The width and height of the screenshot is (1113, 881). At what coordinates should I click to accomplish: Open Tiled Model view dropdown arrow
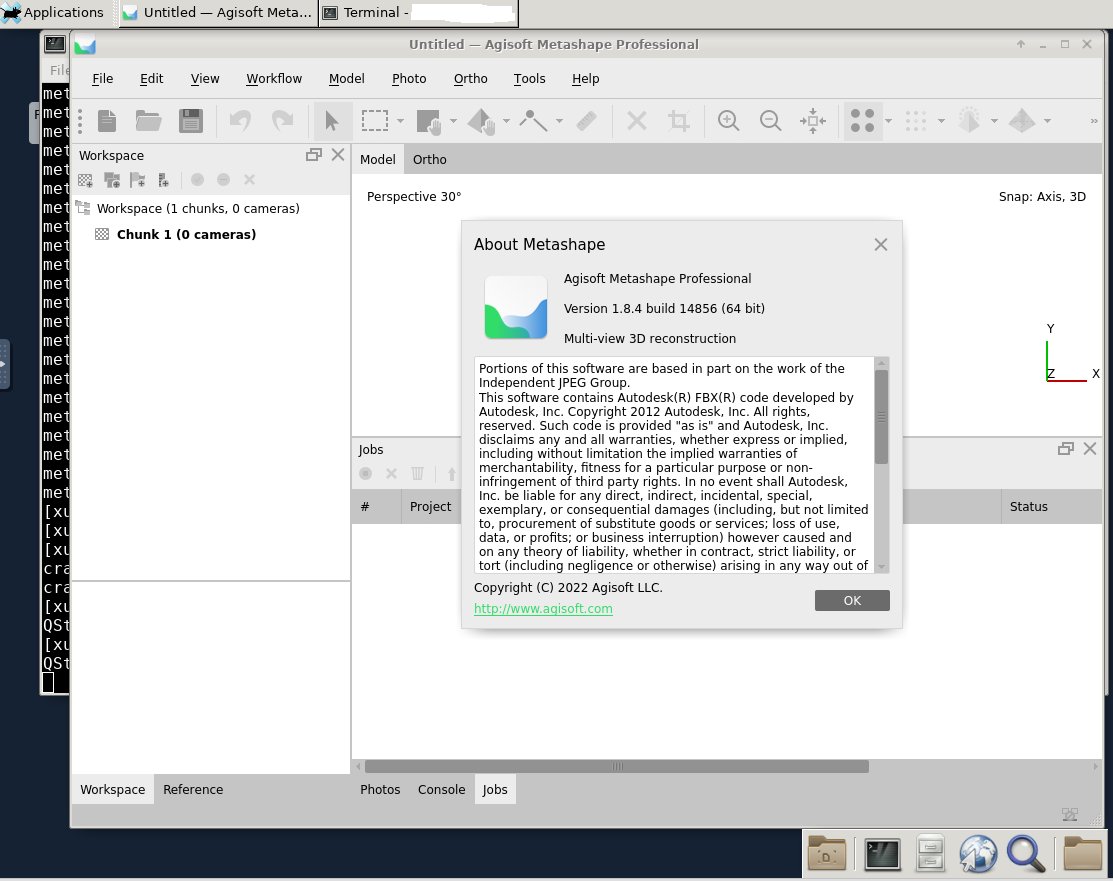click(x=1047, y=121)
